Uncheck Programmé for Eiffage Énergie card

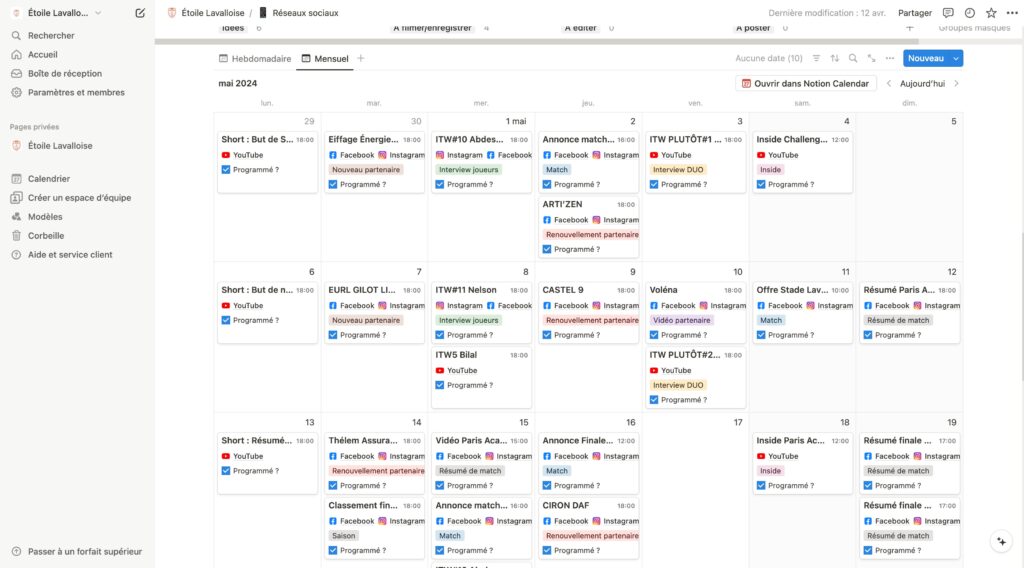point(333,185)
